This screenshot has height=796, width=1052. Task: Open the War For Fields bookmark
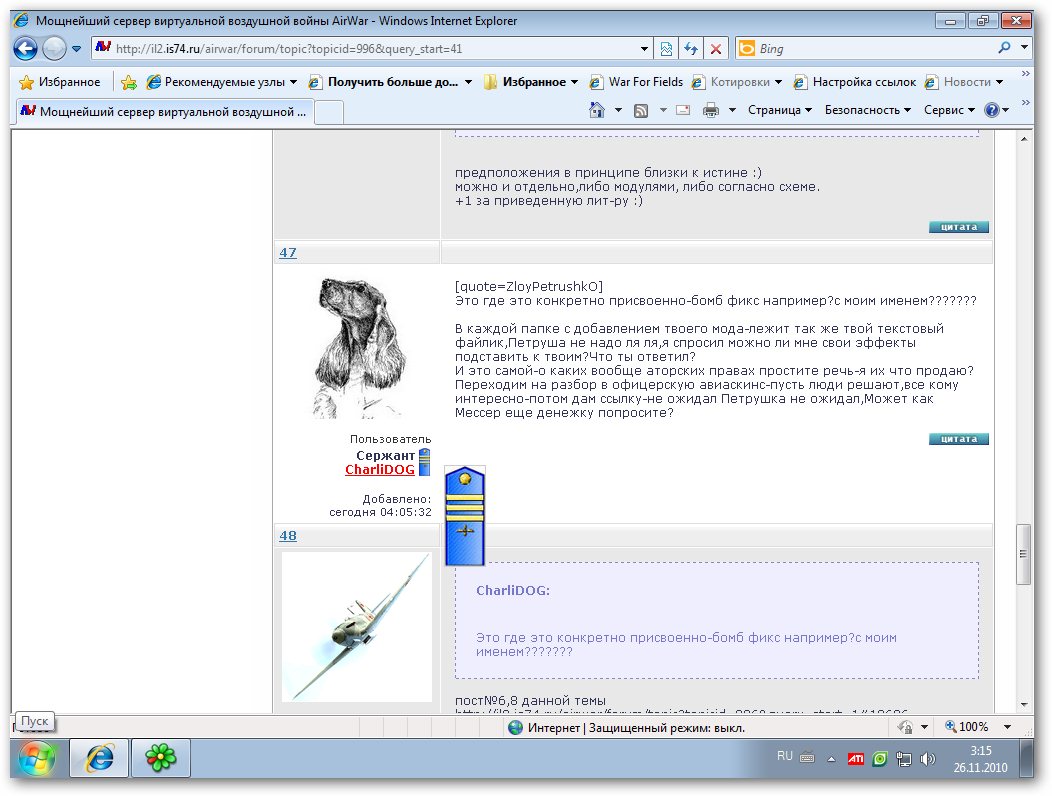pos(636,82)
